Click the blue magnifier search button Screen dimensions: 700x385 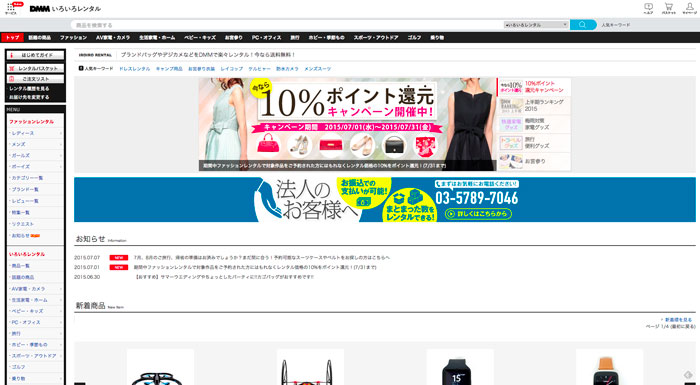pyautogui.click(x=583, y=25)
